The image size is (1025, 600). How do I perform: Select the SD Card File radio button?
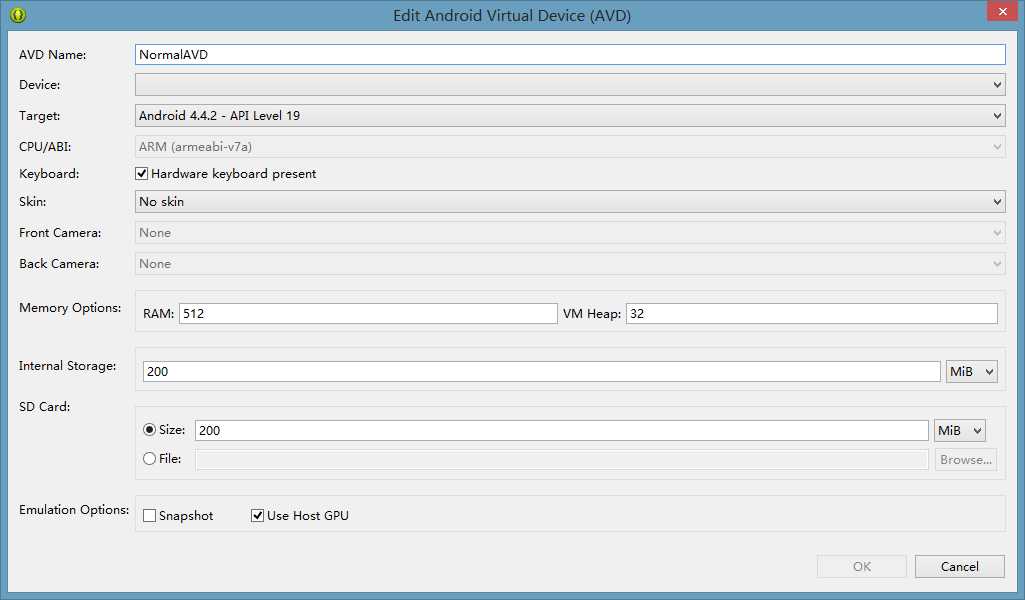[x=150, y=459]
